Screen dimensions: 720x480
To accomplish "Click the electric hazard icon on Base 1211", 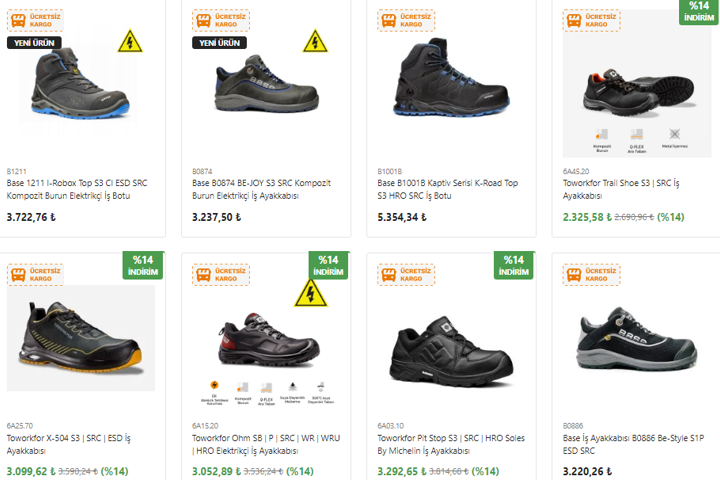I will [x=130, y=42].
